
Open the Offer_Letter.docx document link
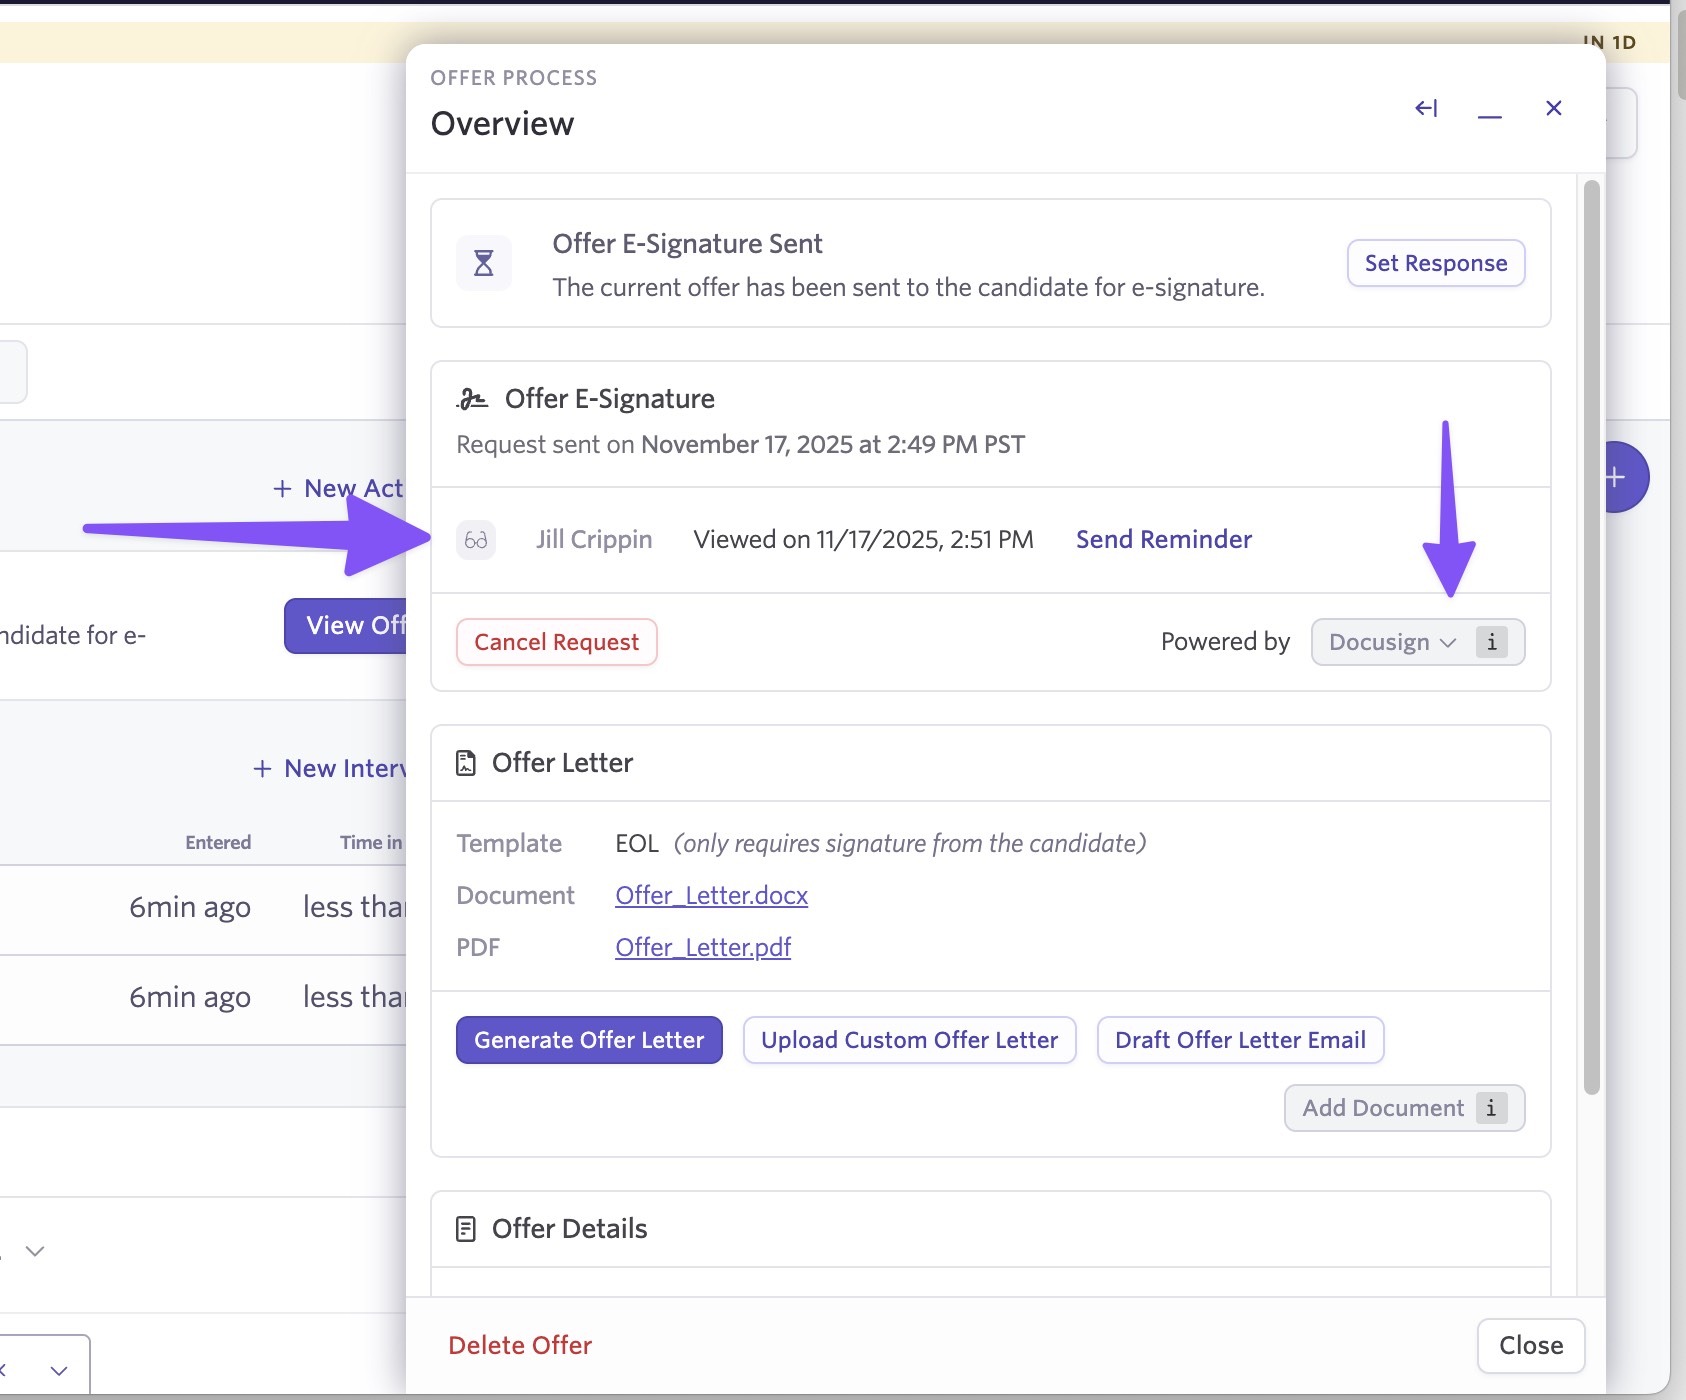tap(711, 895)
